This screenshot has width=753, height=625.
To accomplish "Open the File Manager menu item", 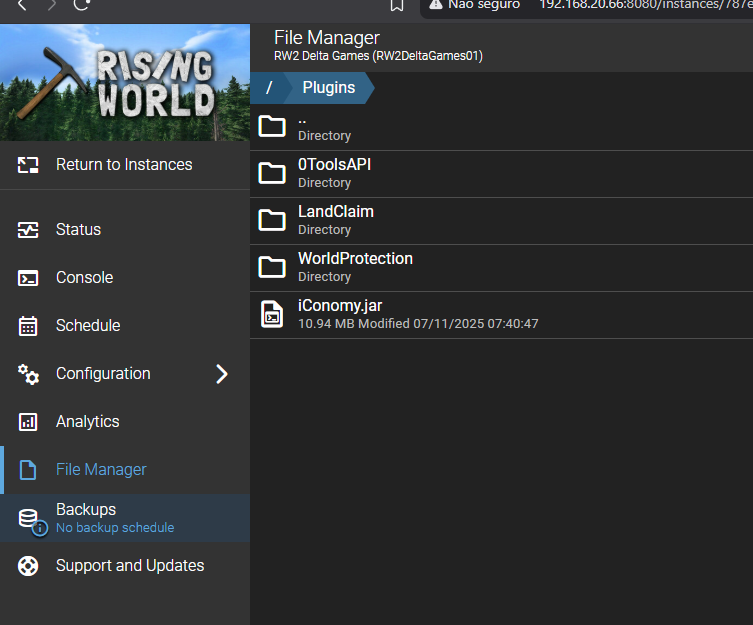I will pyautogui.click(x=101, y=470).
